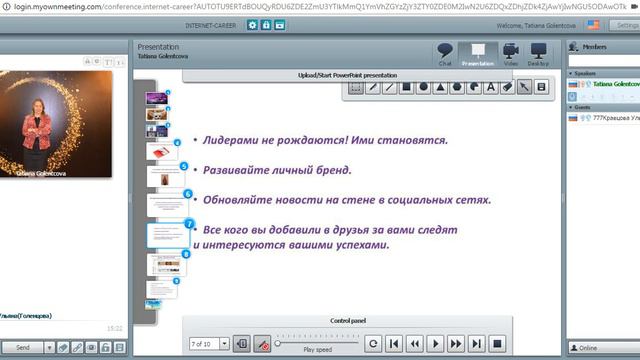Select the rectangular selection tool
Screen dimensions: 640x360
click(x=356, y=87)
